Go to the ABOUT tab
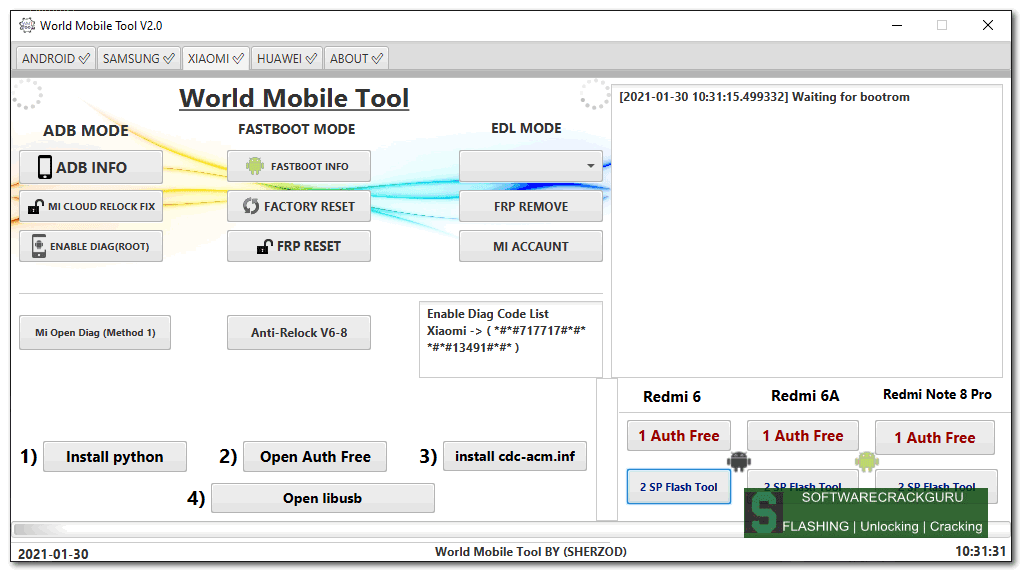The image size is (1023, 573). click(x=356, y=59)
